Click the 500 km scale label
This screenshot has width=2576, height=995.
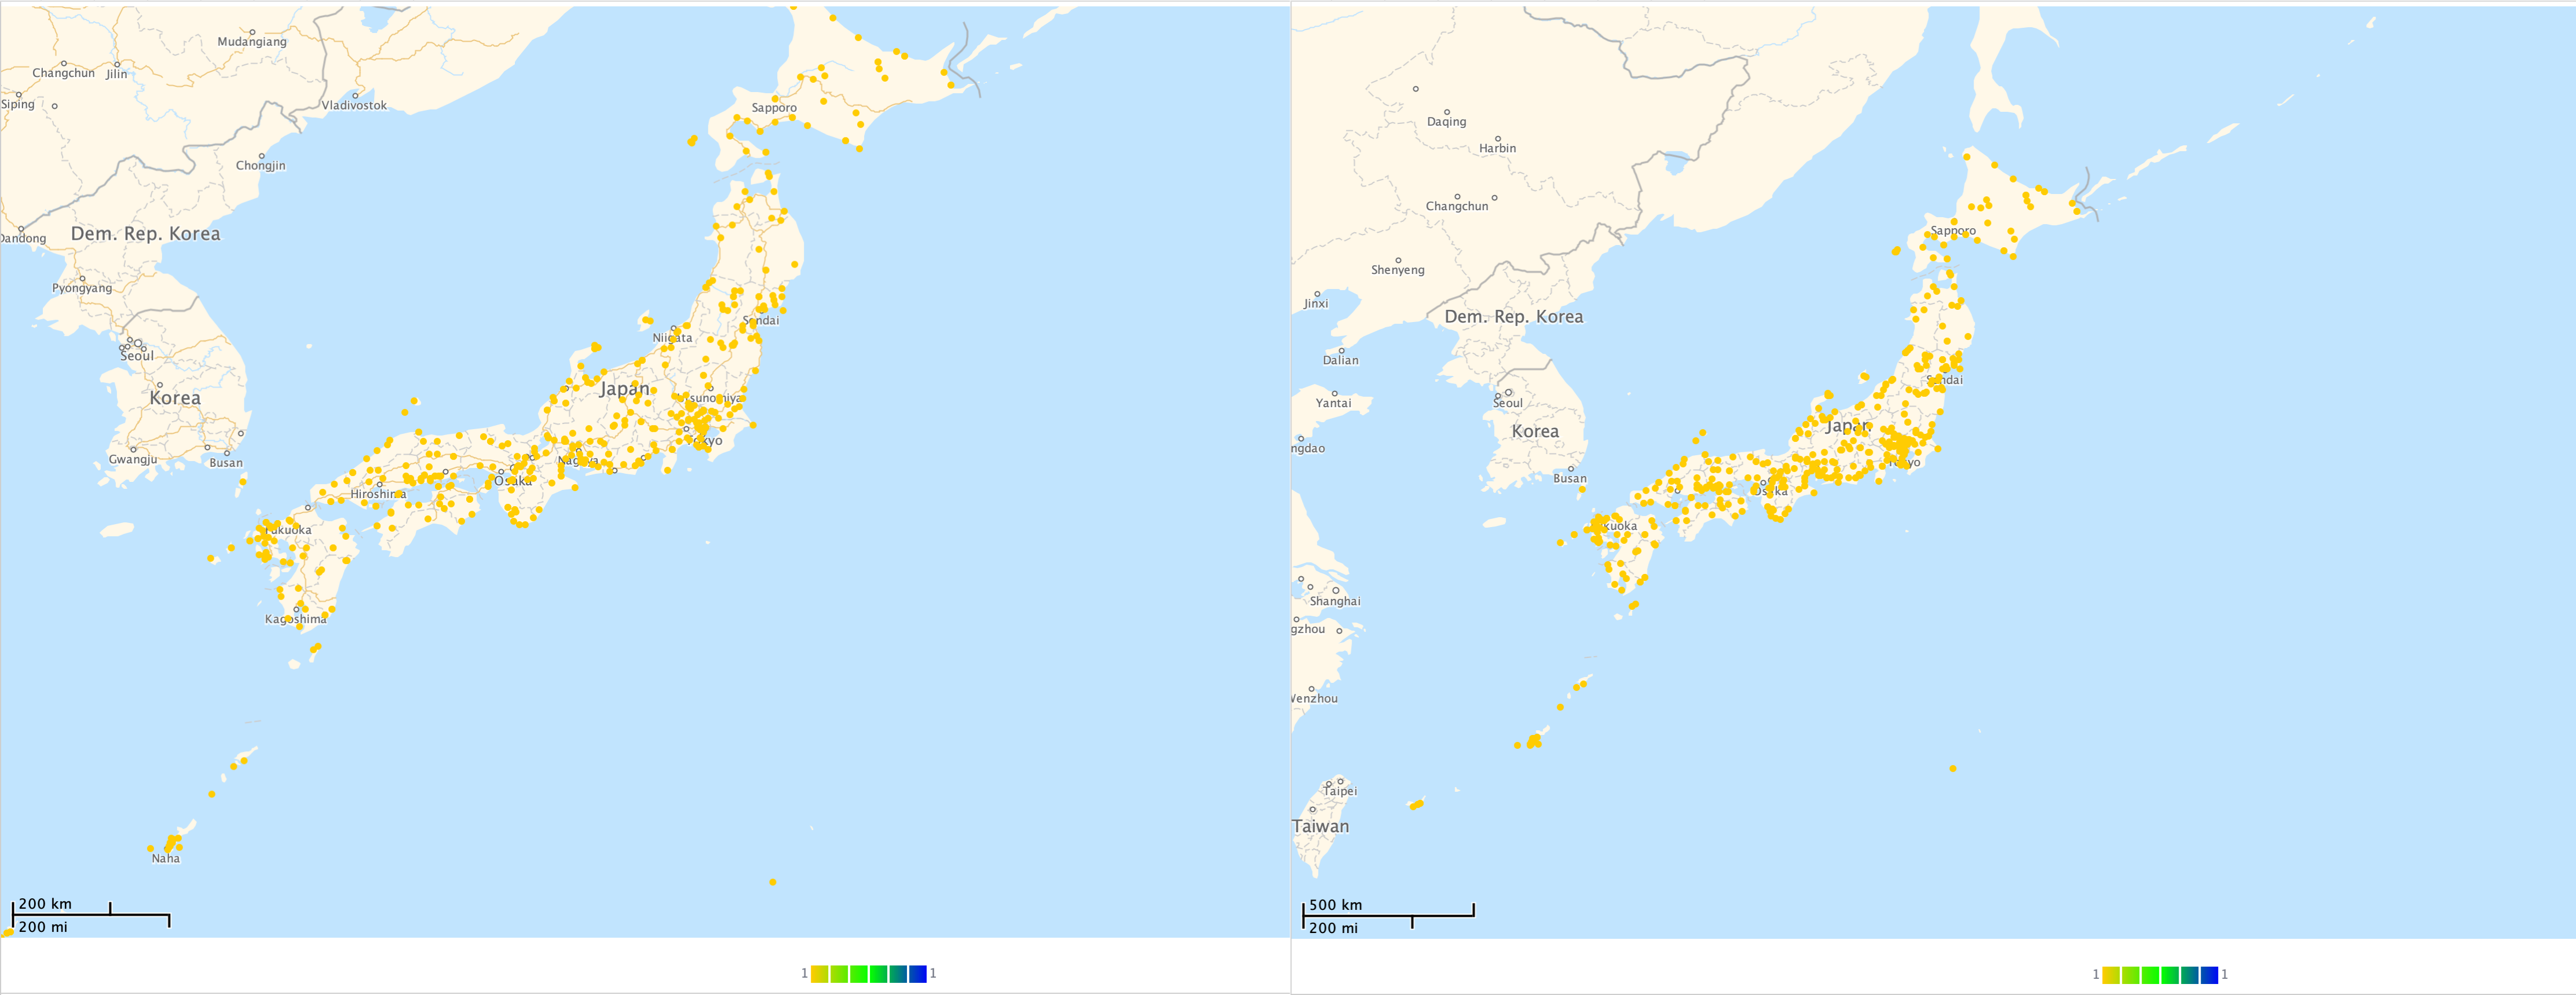(1336, 905)
